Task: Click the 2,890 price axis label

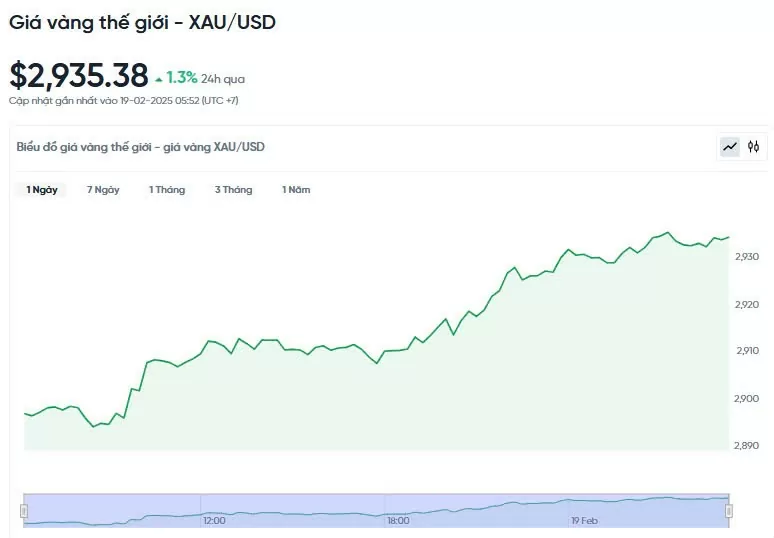Action: (x=747, y=445)
